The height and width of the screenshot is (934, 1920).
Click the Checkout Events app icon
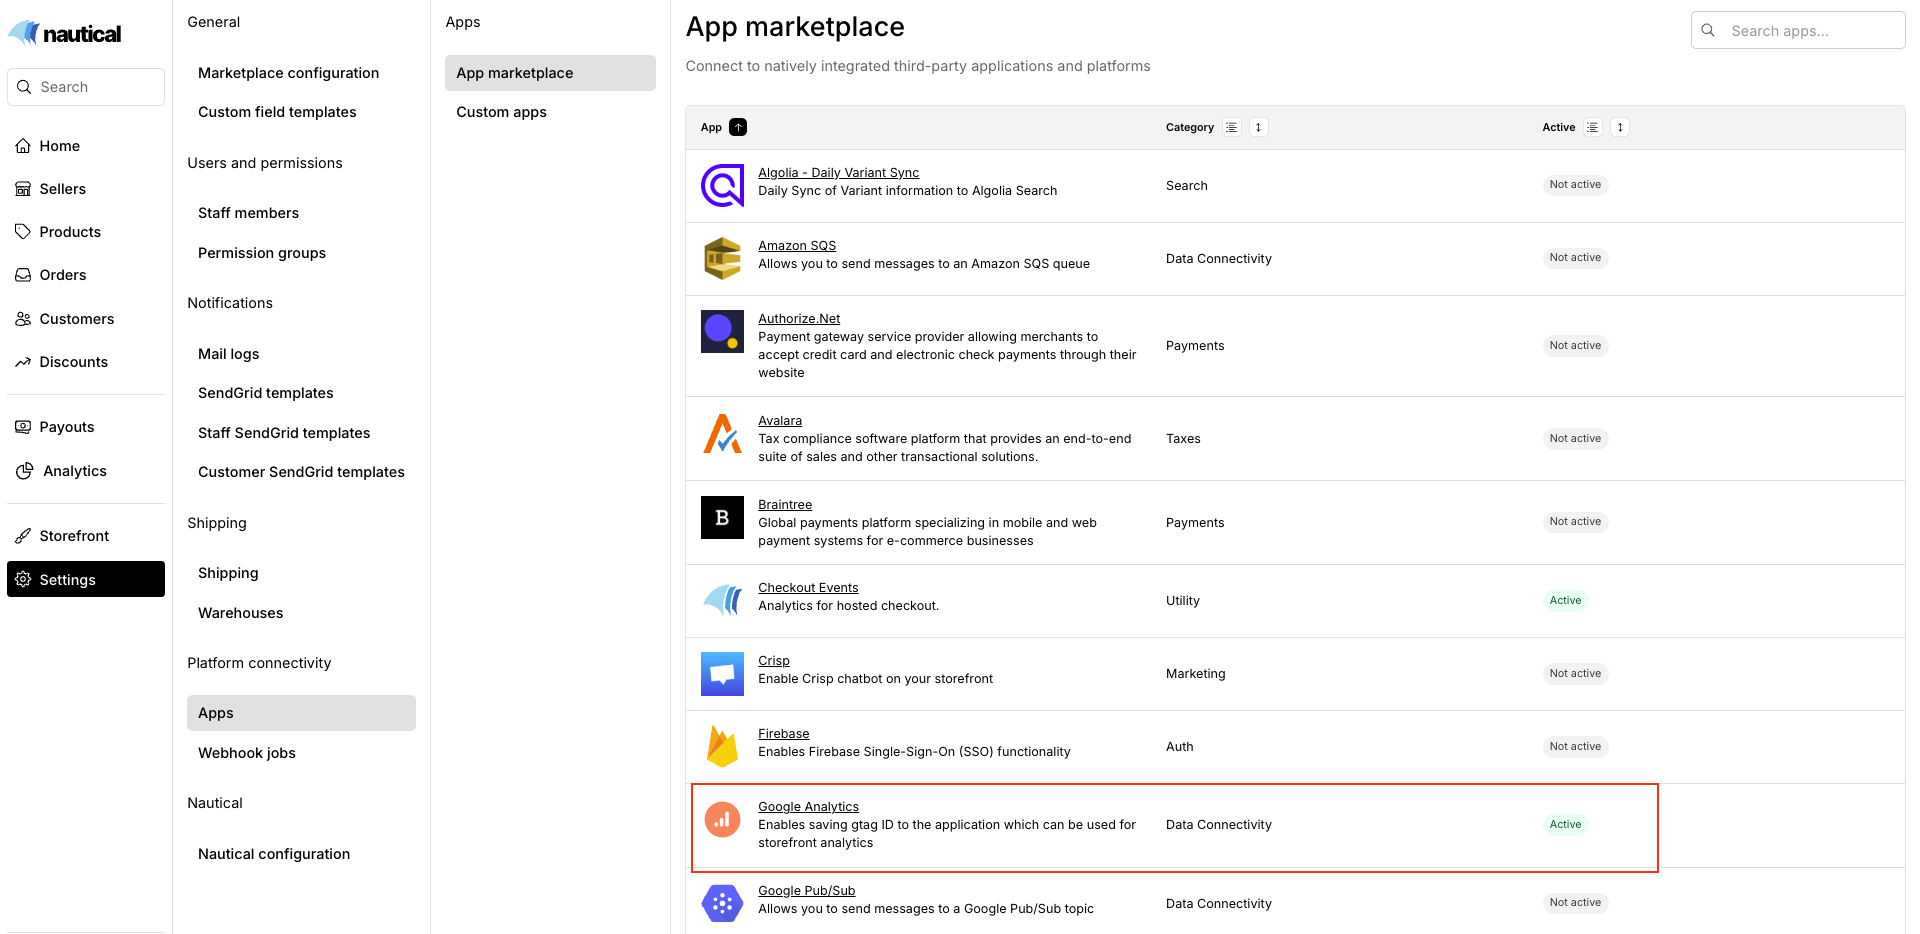point(722,601)
